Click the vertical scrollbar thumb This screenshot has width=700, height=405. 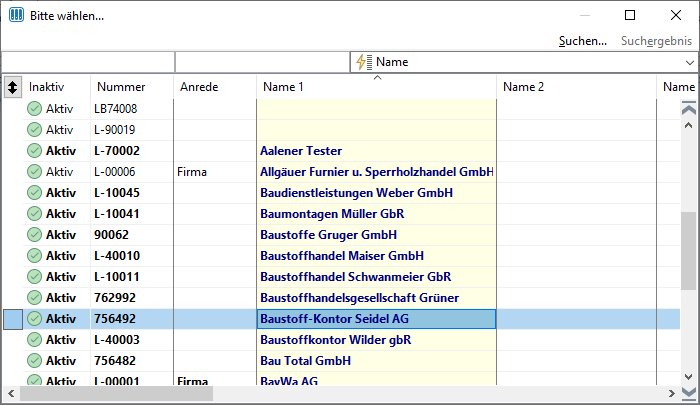[x=689, y=251]
